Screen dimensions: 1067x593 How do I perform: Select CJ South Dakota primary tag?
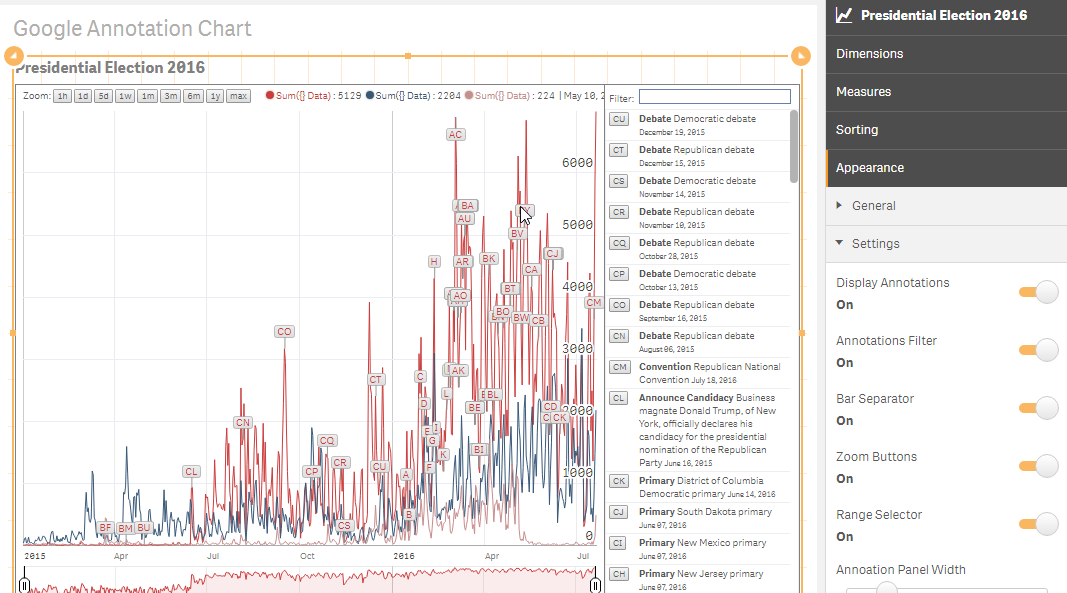point(619,512)
